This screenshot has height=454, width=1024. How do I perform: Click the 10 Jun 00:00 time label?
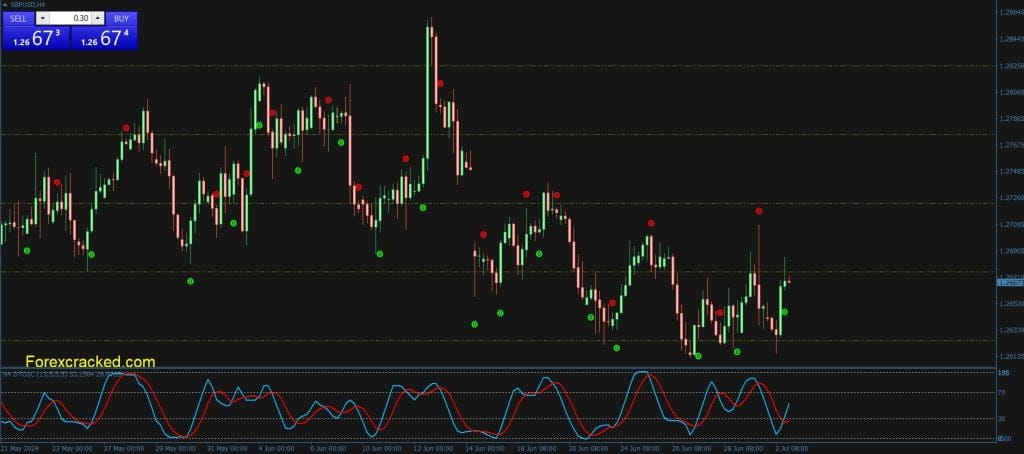[x=381, y=449]
